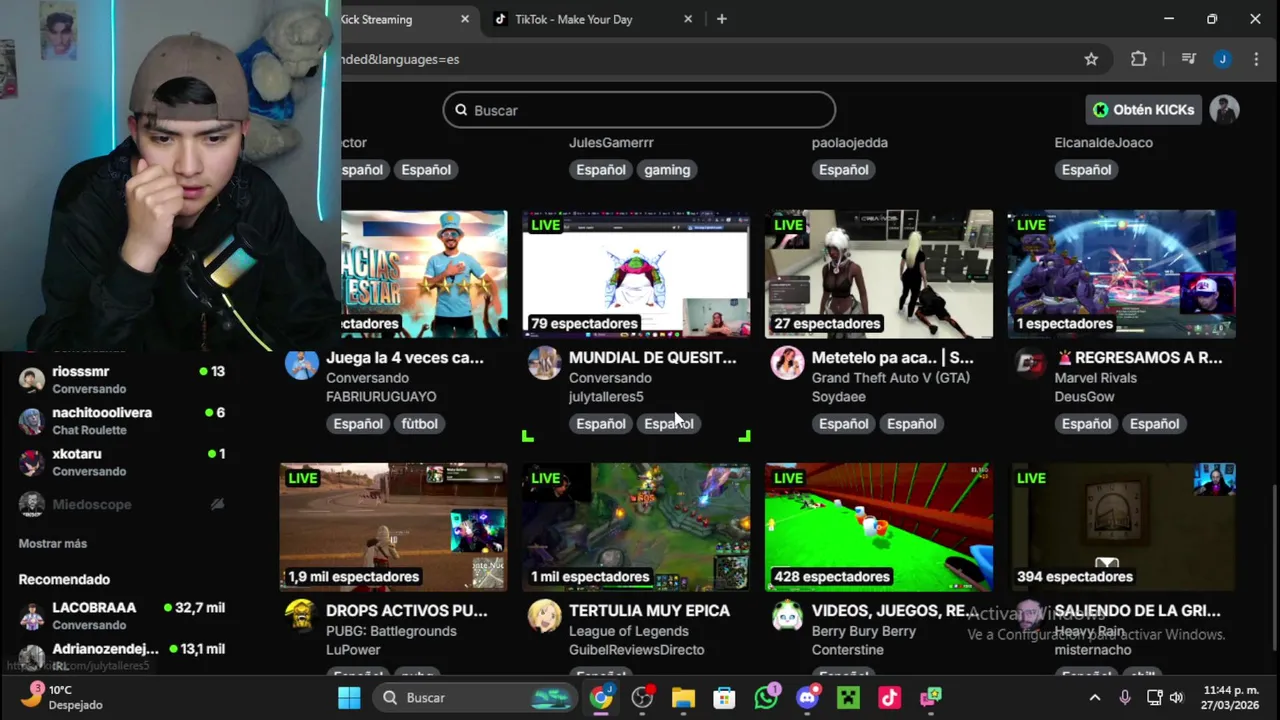Click Mostrar más in the sidebar
This screenshot has width=1280, height=720.
[53, 543]
